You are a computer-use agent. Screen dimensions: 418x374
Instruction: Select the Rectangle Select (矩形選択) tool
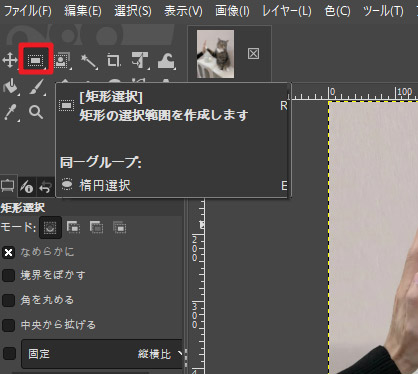[35, 61]
